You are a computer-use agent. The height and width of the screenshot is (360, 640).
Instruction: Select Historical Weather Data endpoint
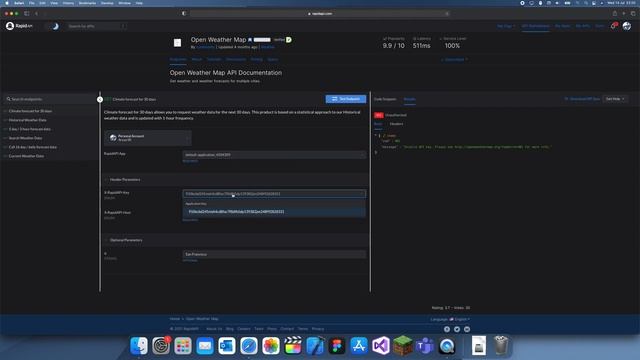(27, 120)
